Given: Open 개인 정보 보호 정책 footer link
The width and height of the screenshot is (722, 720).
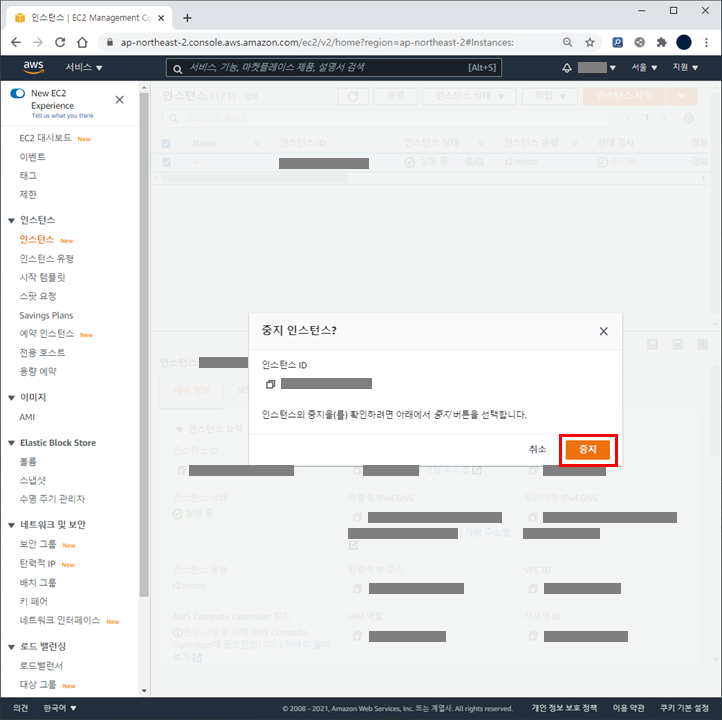Looking at the screenshot, I should tap(565, 708).
